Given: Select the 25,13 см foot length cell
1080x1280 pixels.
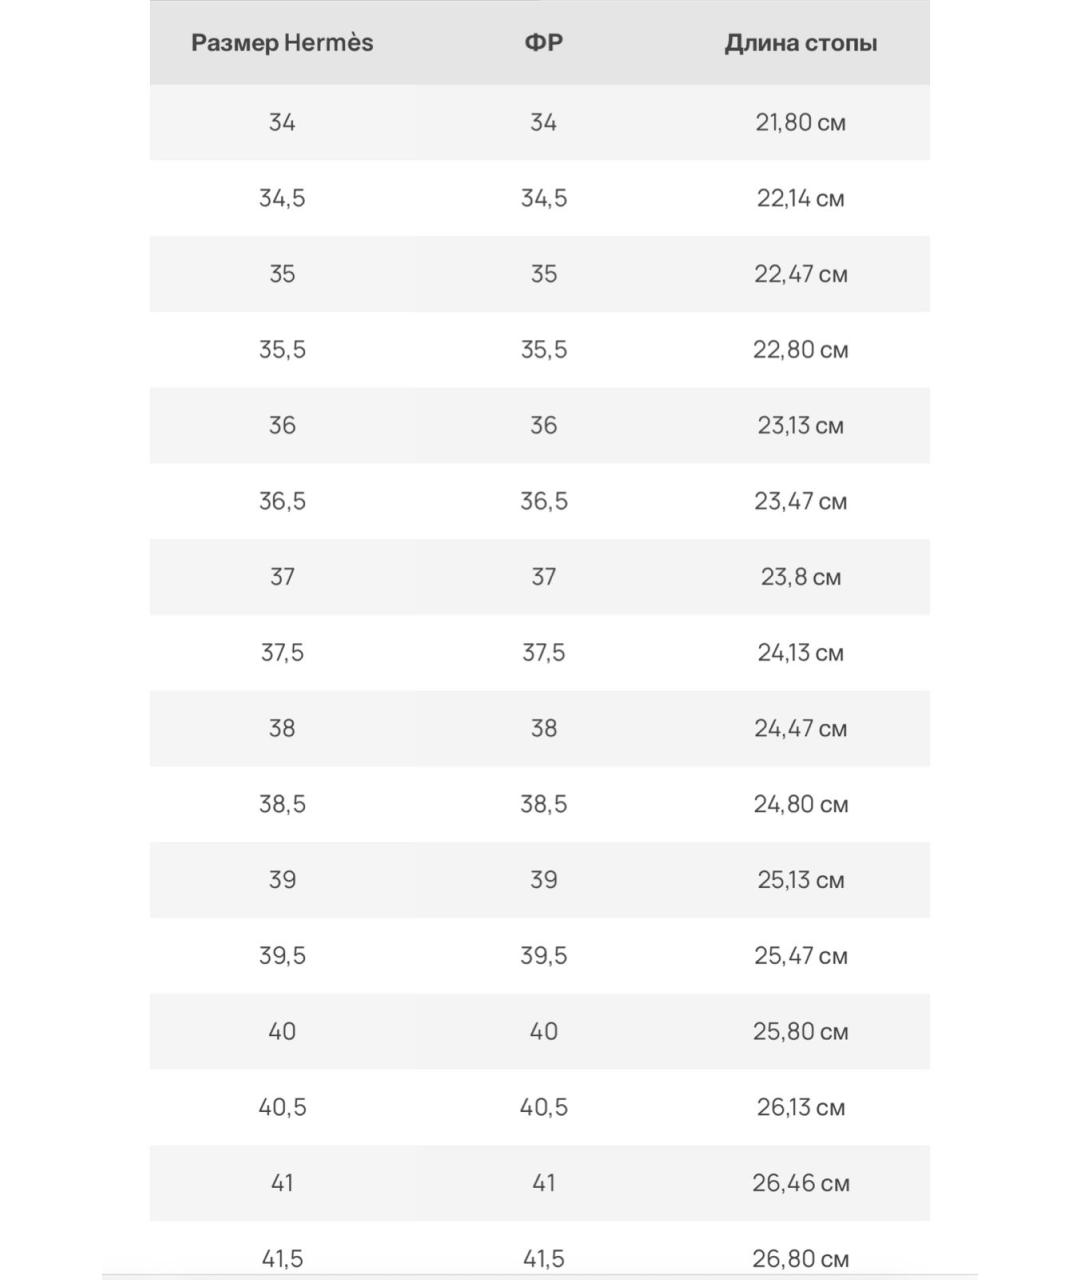Looking at the screenshot, I should tap(800, 880).
